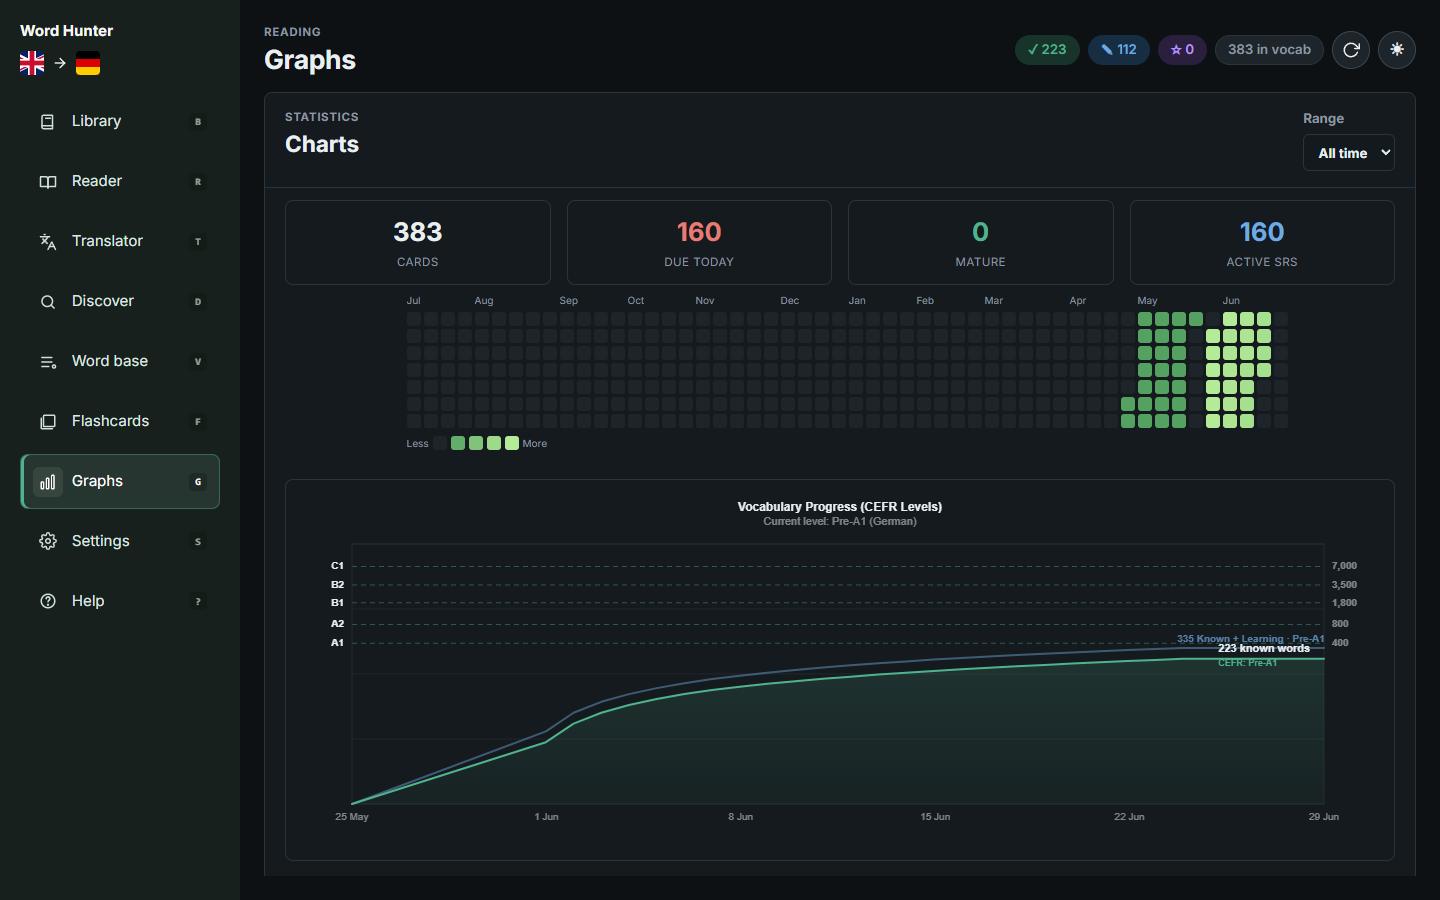
Task: Click the May month label on heatmap
Action: (x=1147, y=301)
